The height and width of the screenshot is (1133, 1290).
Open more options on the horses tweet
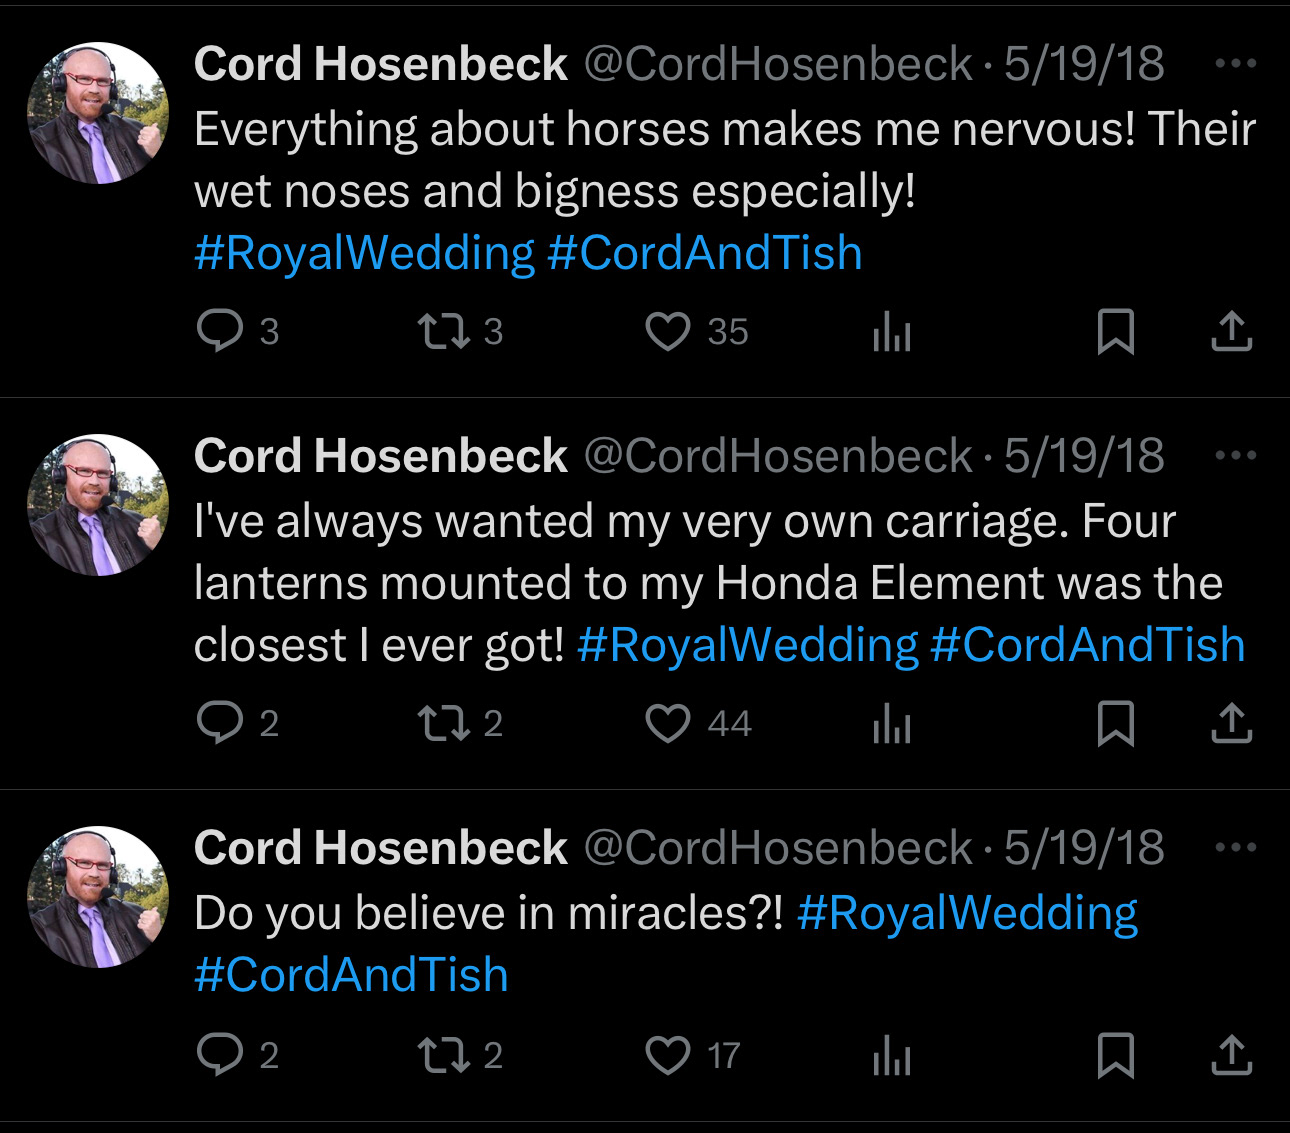[x=1235, y=64]
